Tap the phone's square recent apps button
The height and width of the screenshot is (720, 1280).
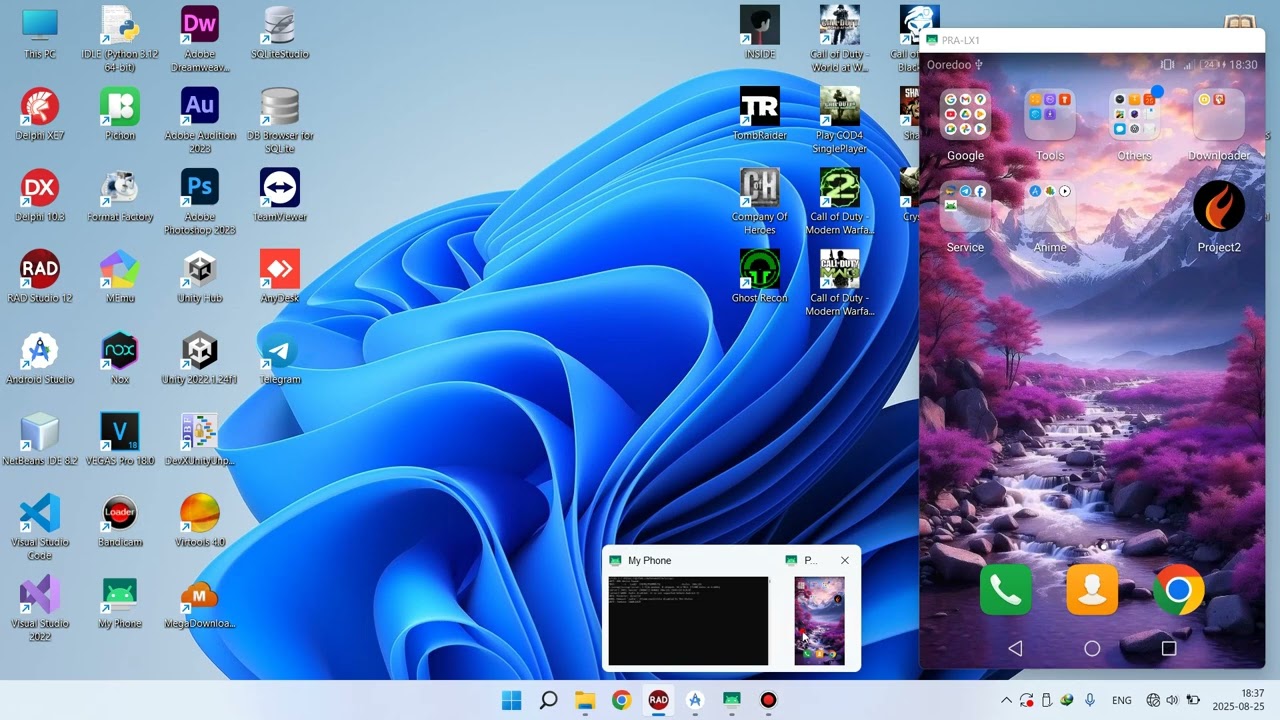click(x=1168, y=648)
